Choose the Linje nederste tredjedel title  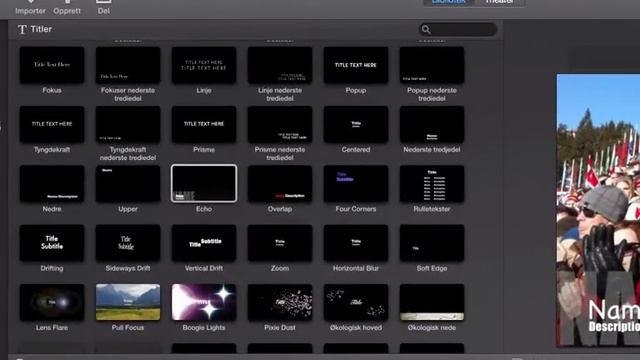(280, 65)
